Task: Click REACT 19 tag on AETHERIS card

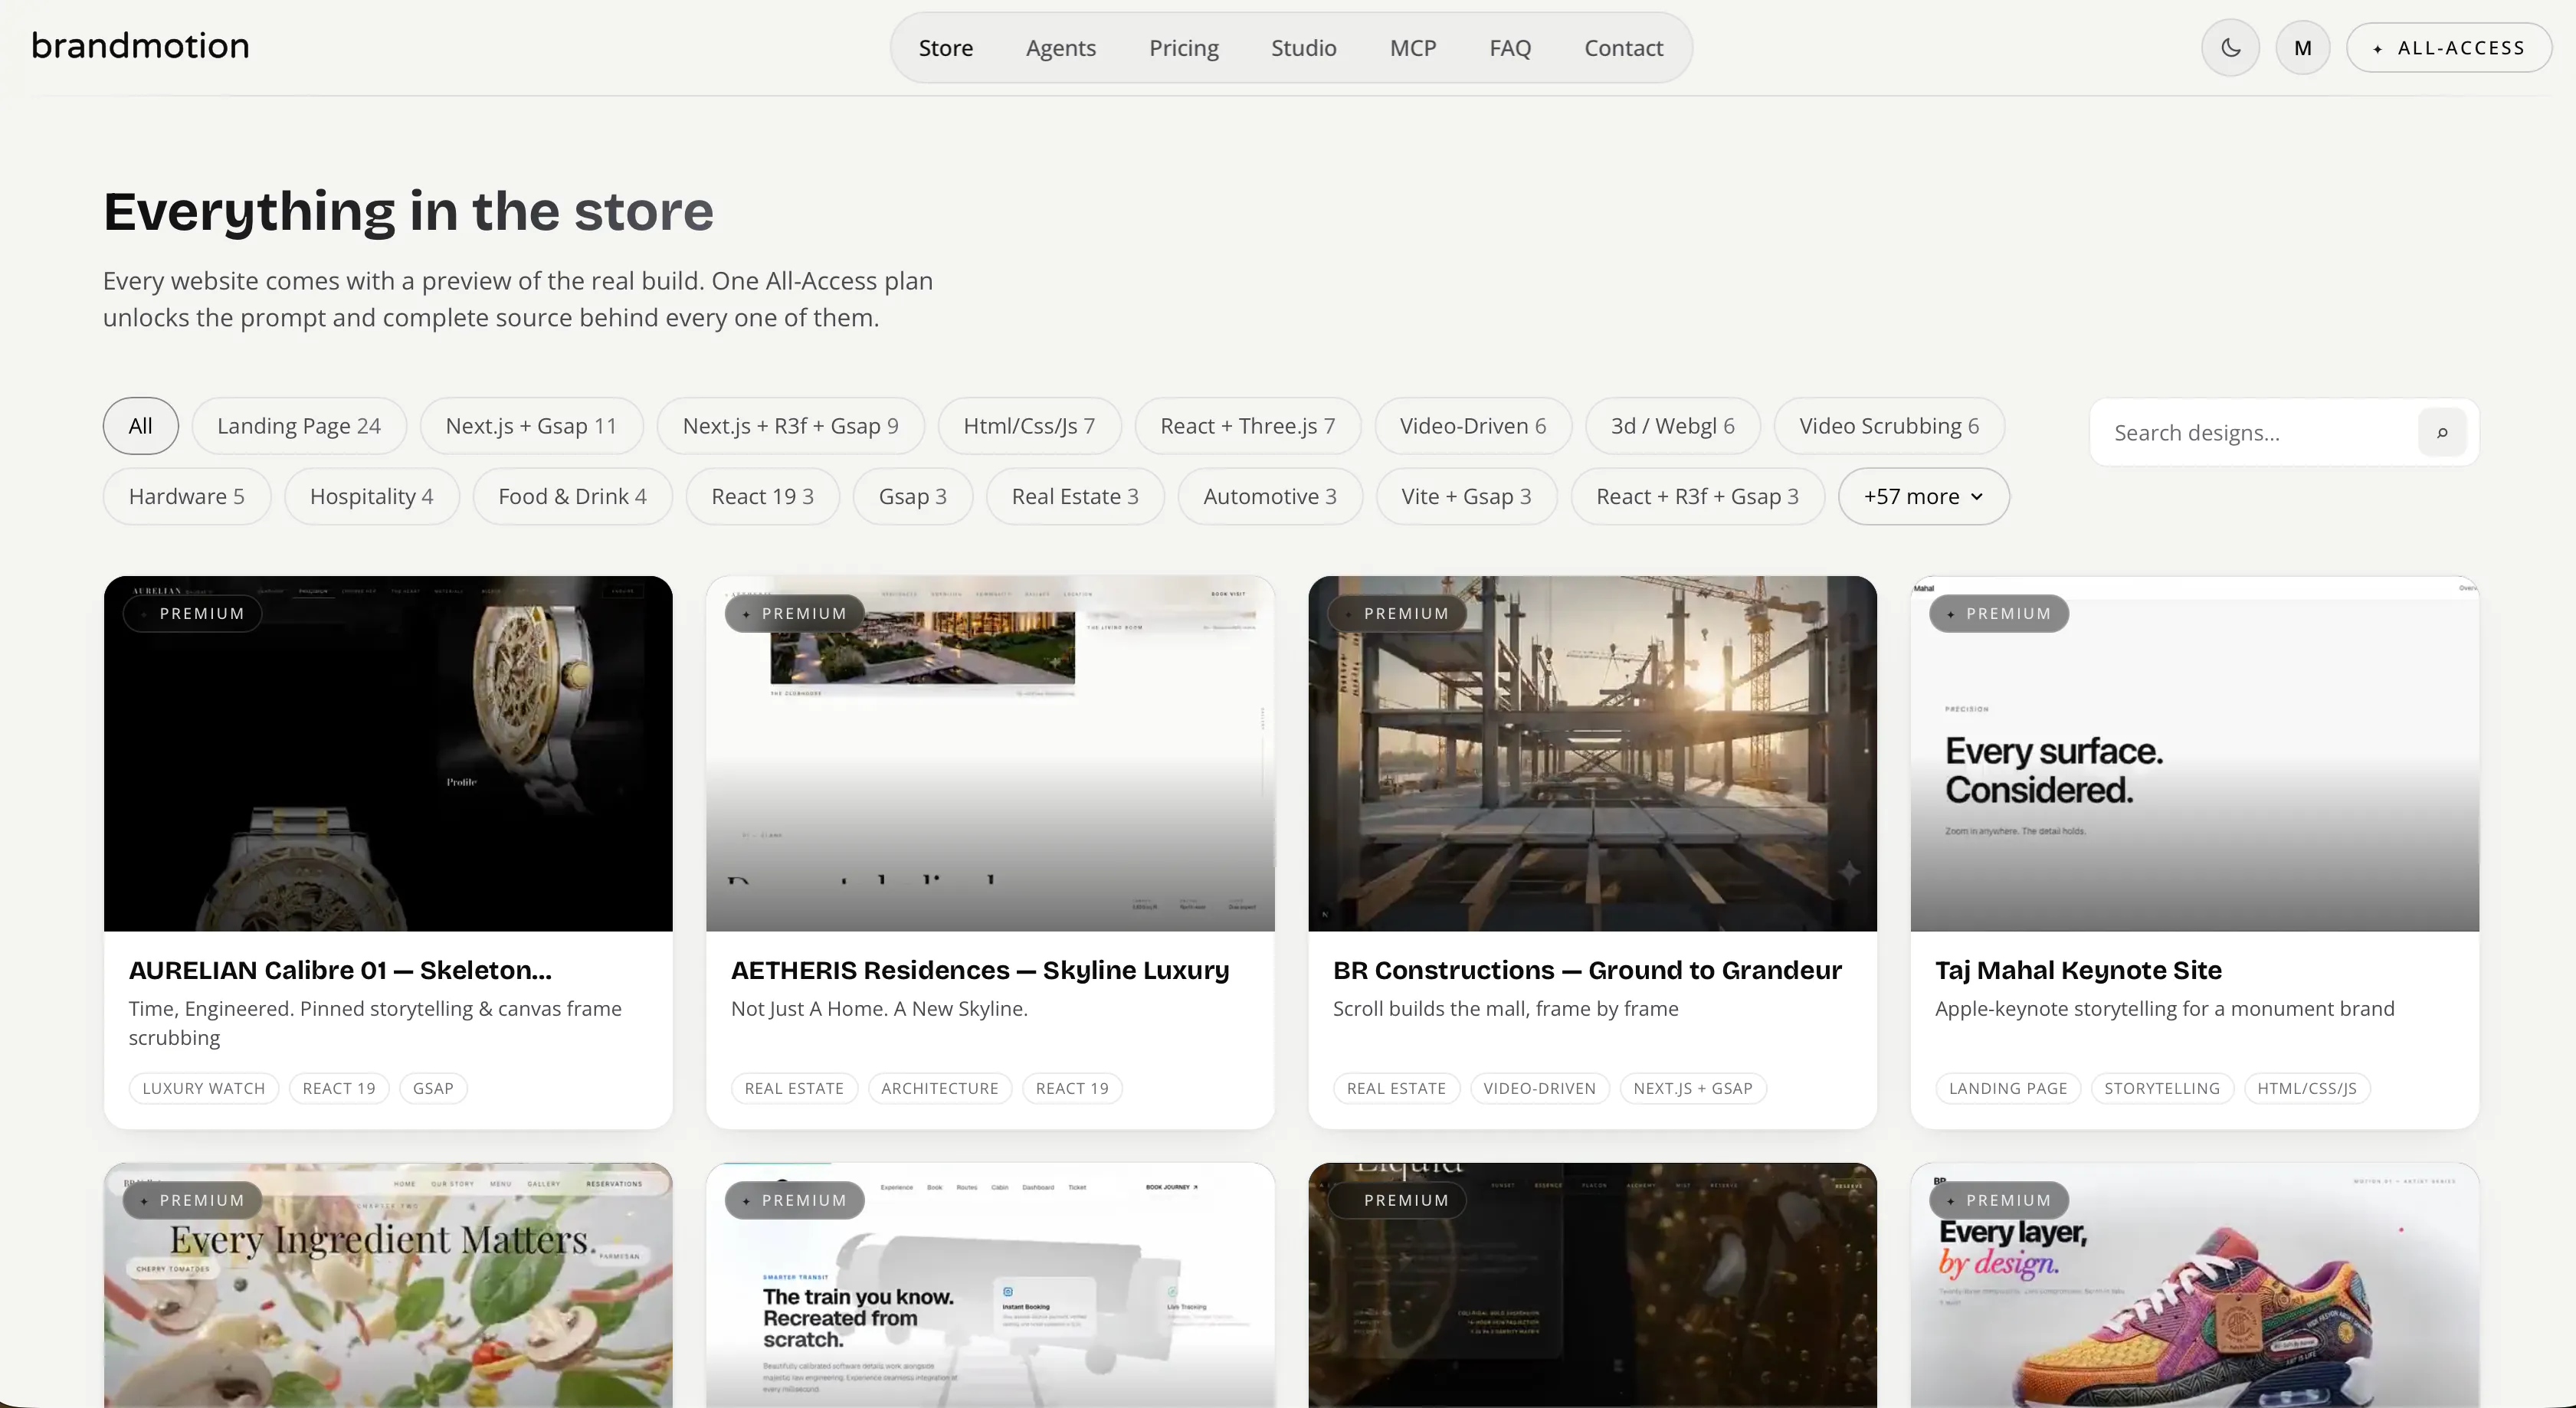Action: 1072,1088
